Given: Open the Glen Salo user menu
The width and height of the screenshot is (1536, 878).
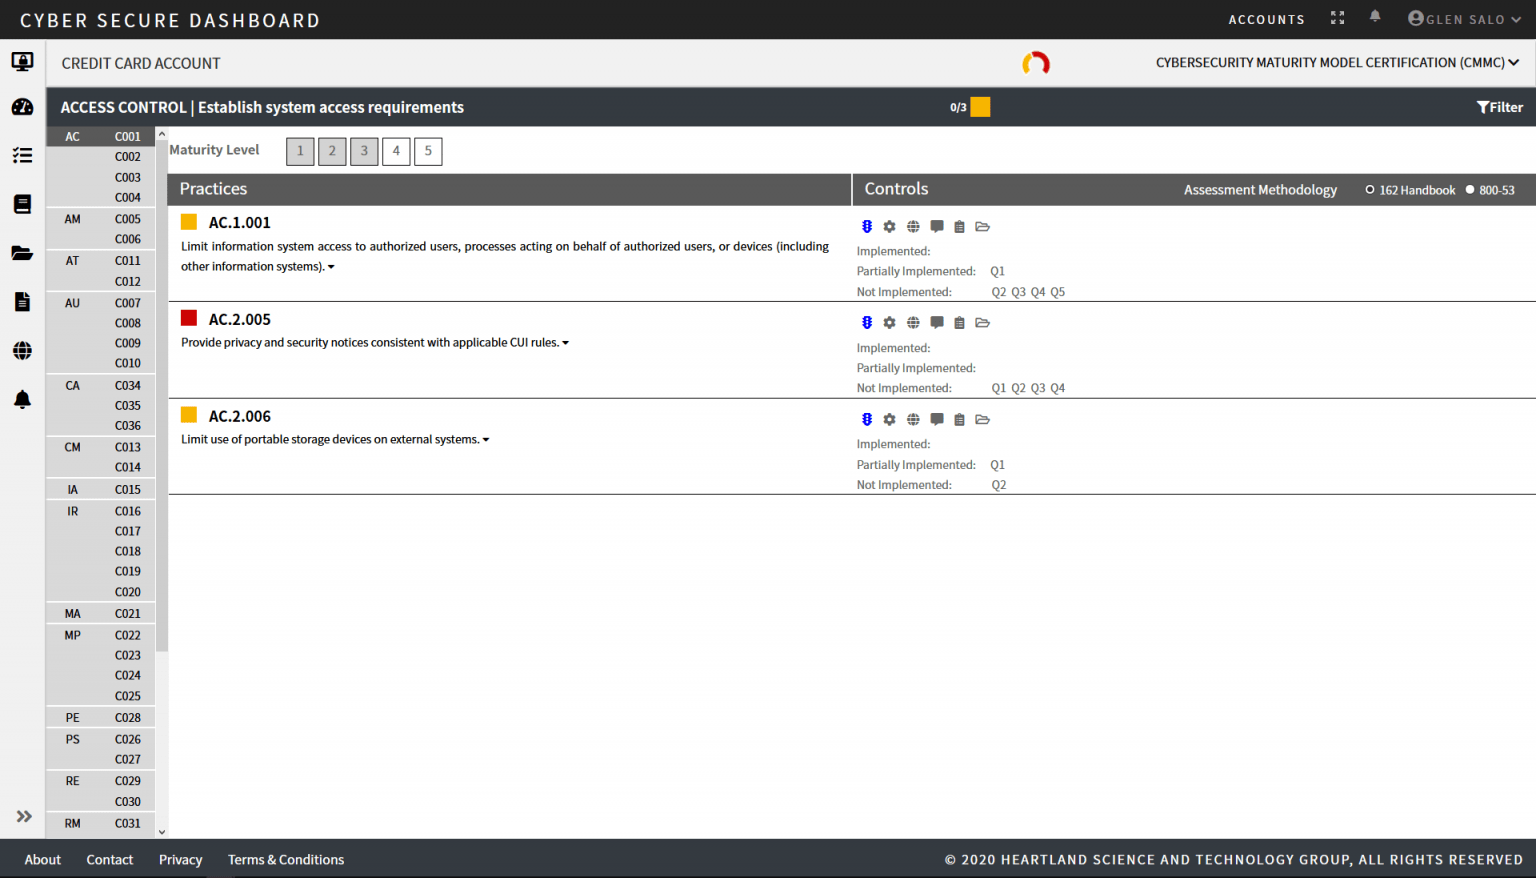Looking at the screenshot, I should 1465,19.
